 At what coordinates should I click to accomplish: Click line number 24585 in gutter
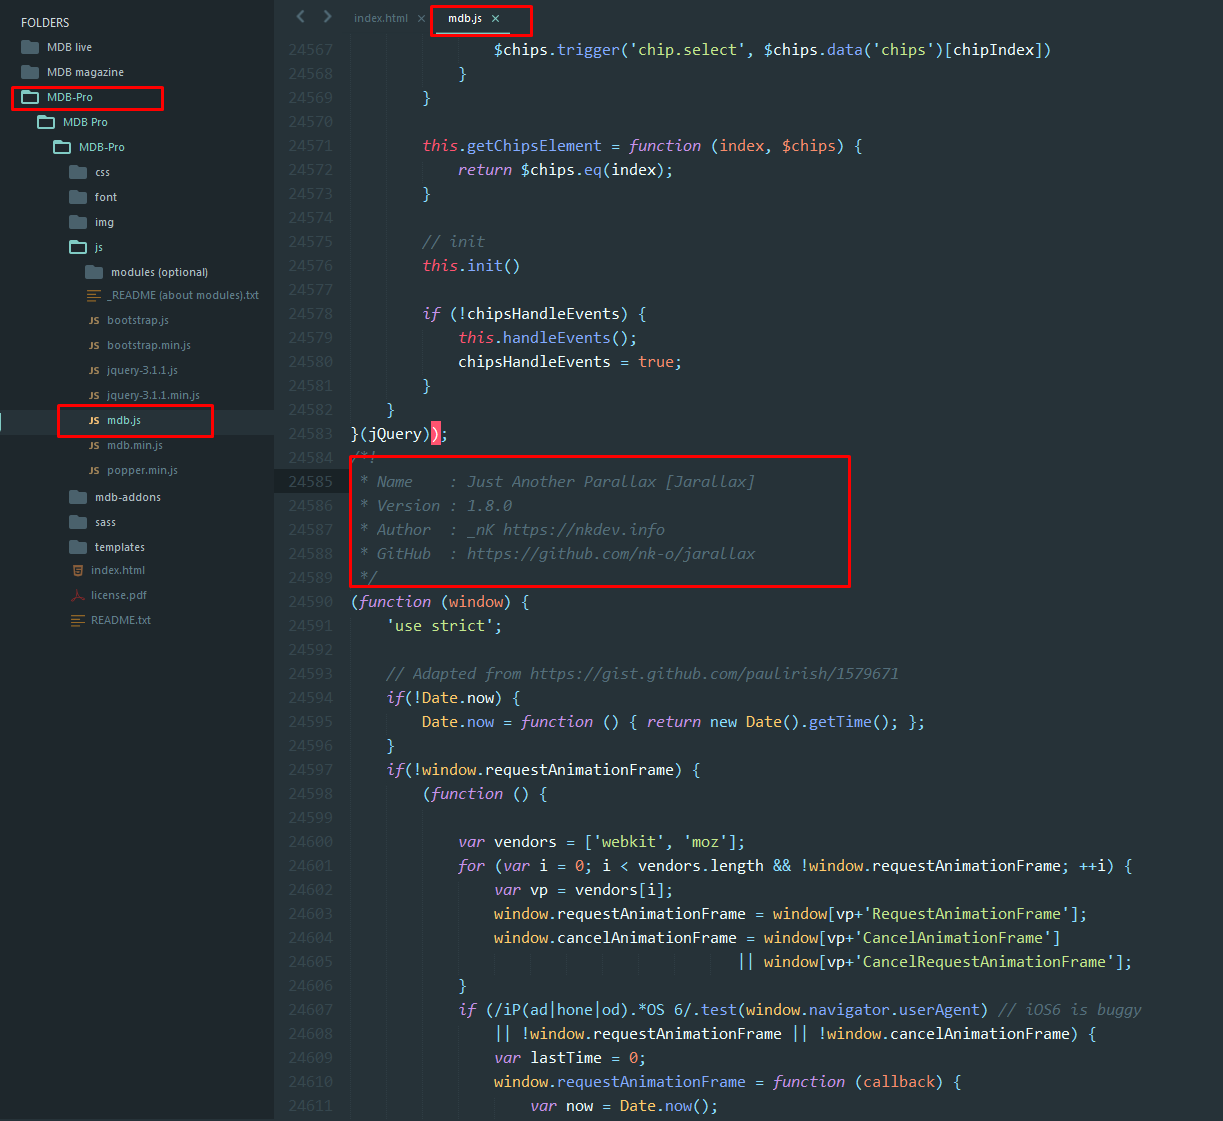pyautogui.click(x=311, y=482)
